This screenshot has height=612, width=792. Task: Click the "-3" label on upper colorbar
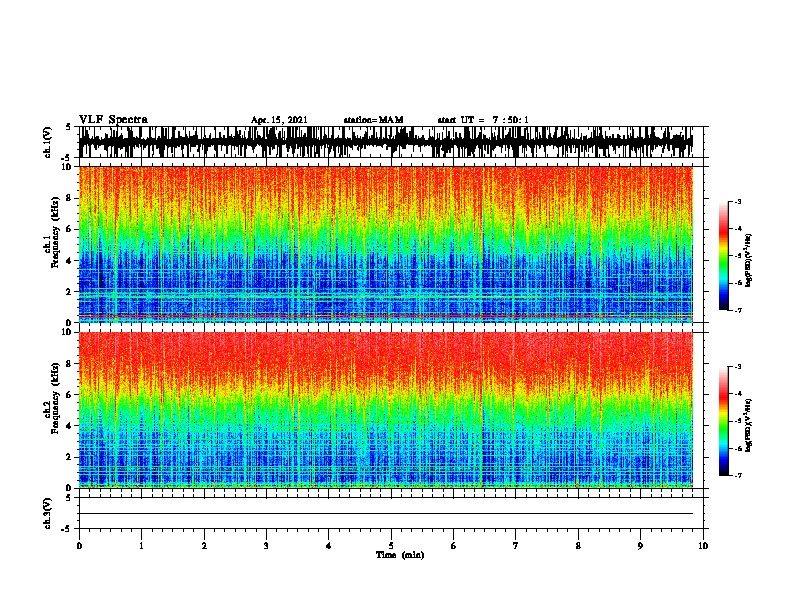(x=738, y=202)
